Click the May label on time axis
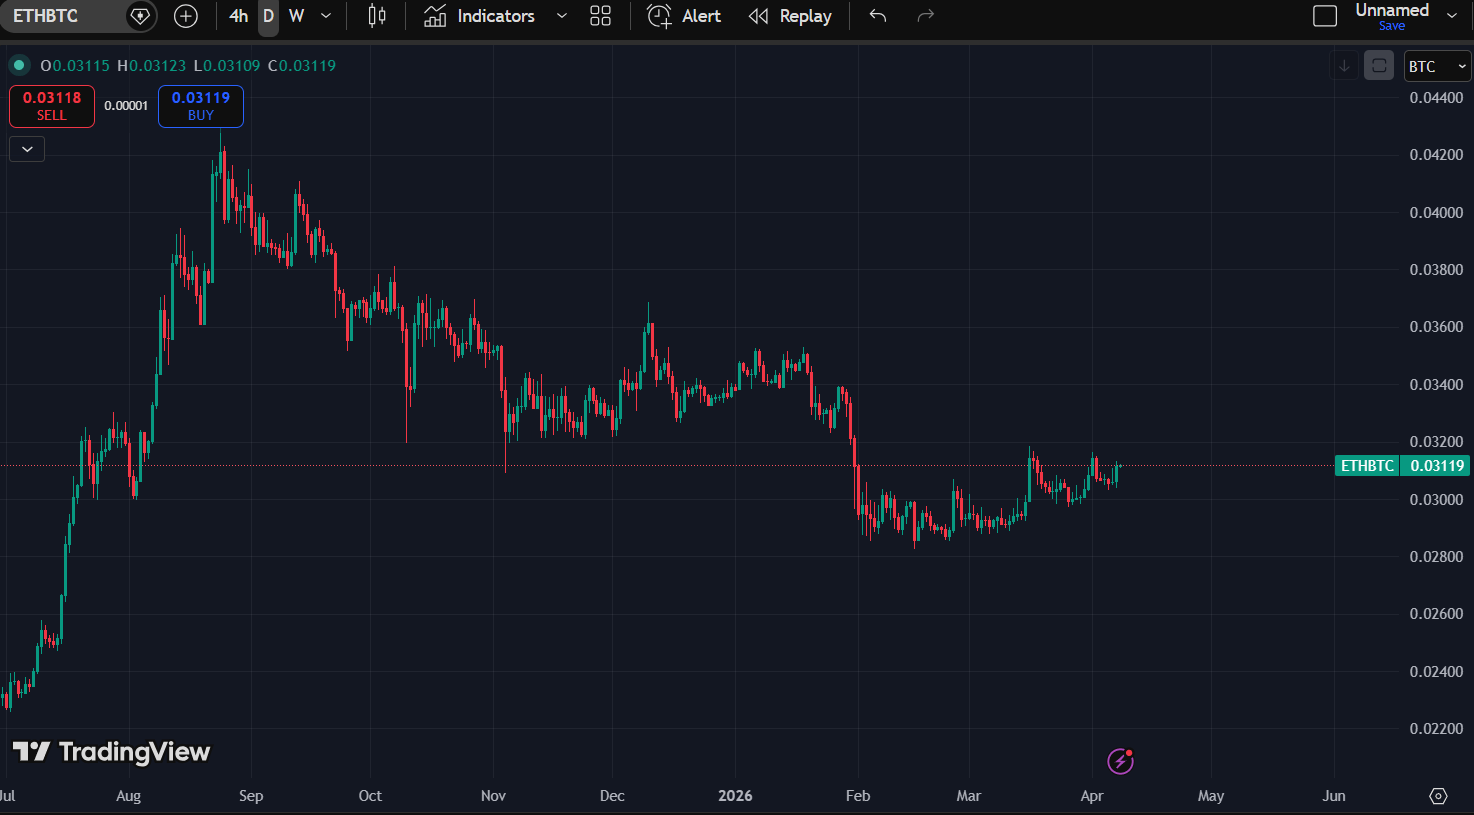This screenshot has height=815, width=1474. tap(1211, 796)
